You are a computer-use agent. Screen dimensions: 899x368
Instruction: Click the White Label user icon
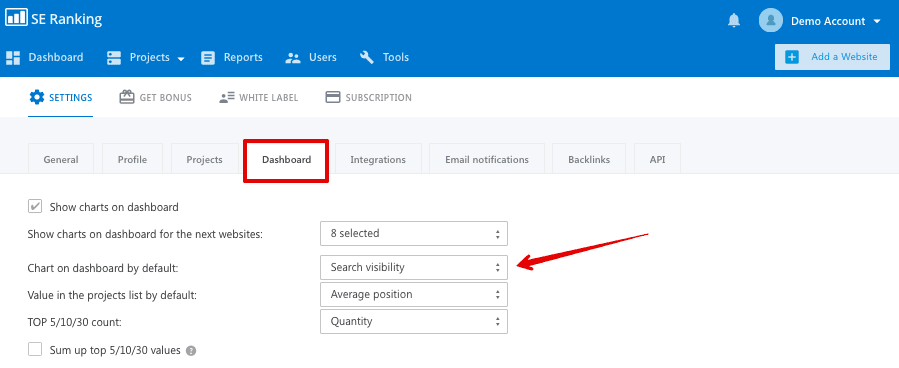(226, 97)
